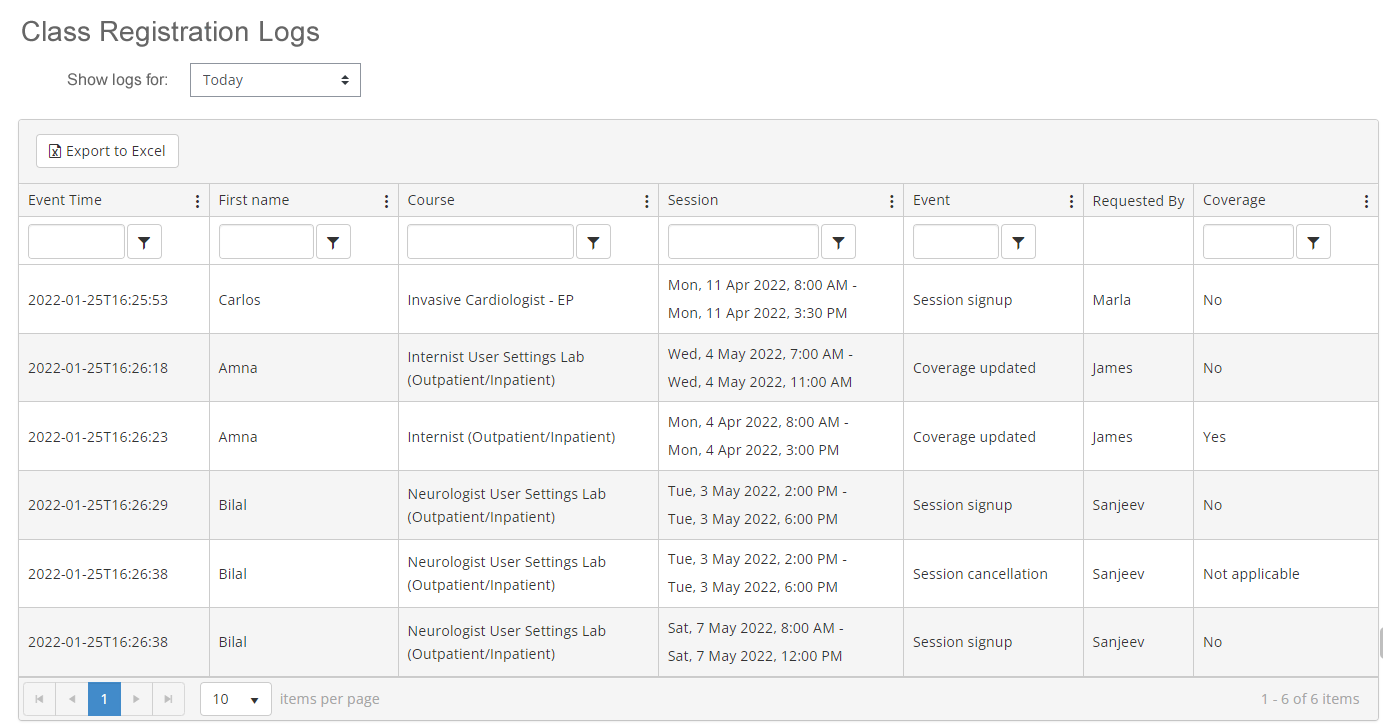Click the Event Time filter funnel icon
Viewport: 1383px width, 726px height.
pos(144,242)
